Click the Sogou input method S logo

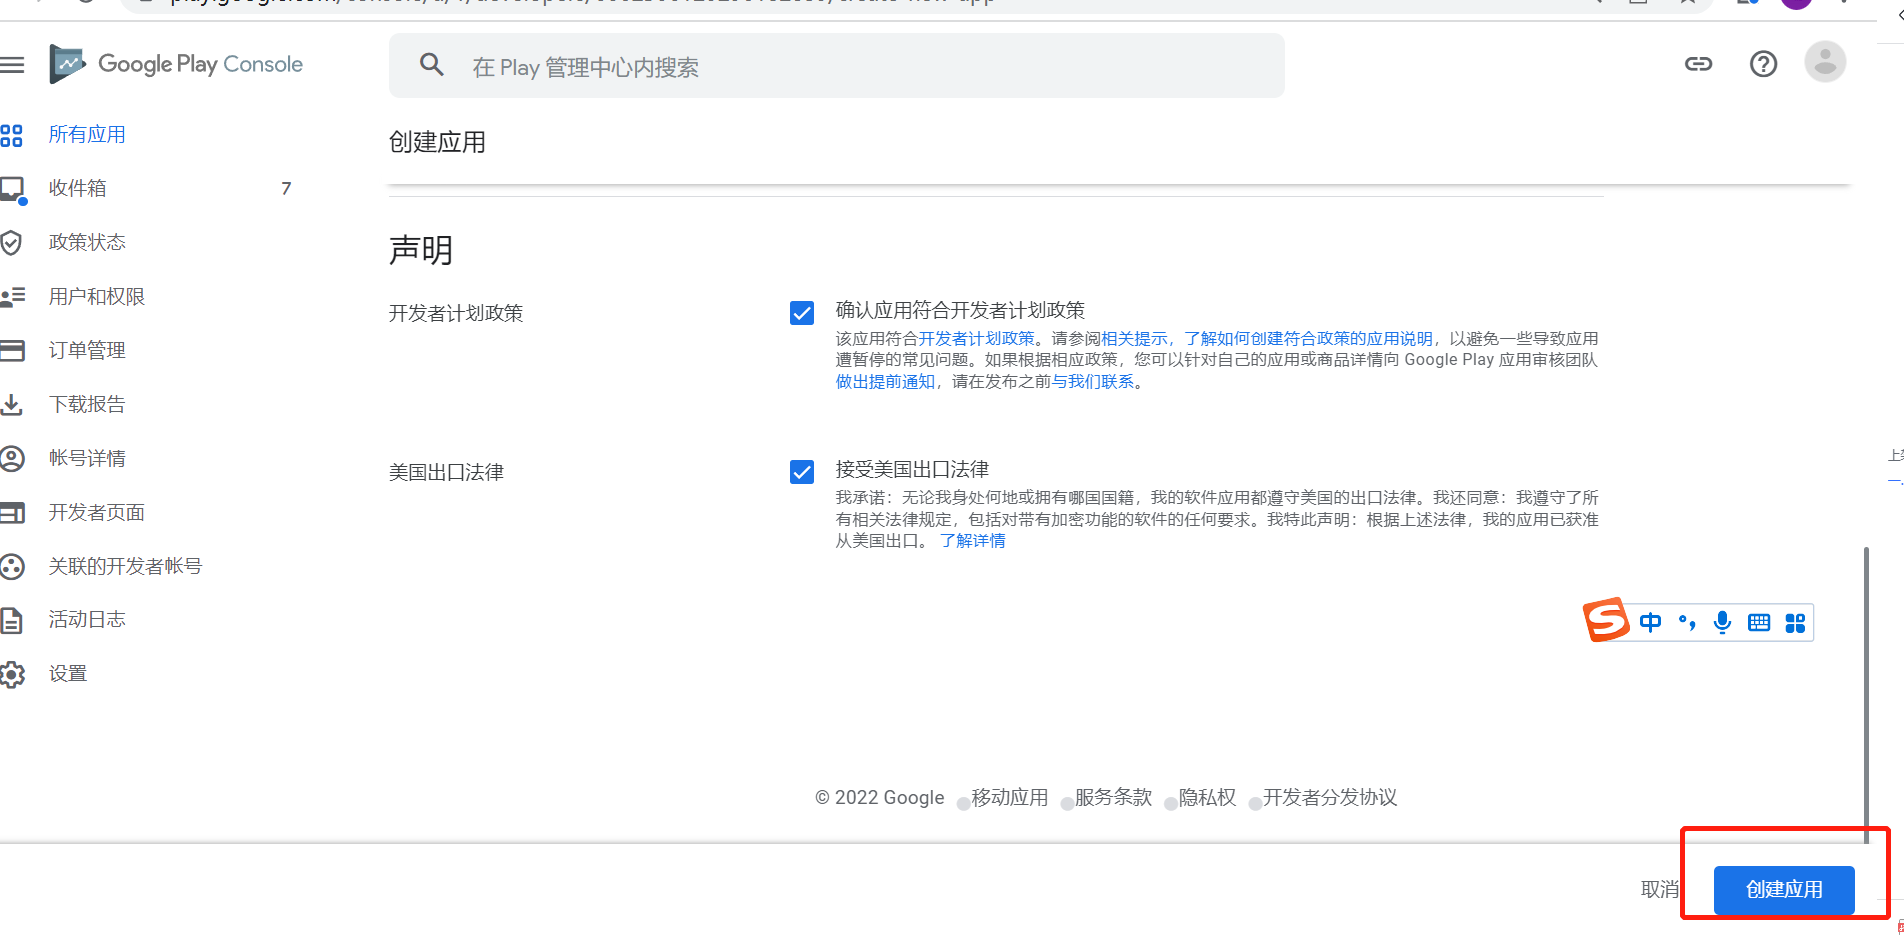tap(1606, 620)
